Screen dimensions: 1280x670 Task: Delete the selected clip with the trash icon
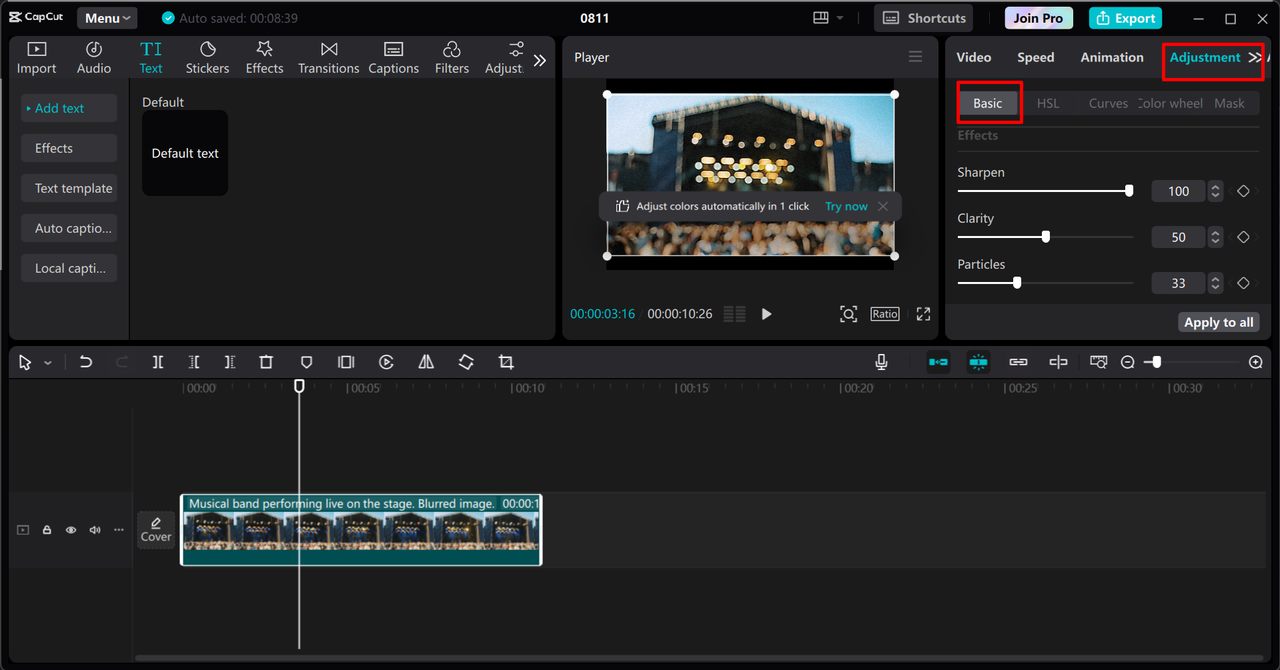(266, 362)
